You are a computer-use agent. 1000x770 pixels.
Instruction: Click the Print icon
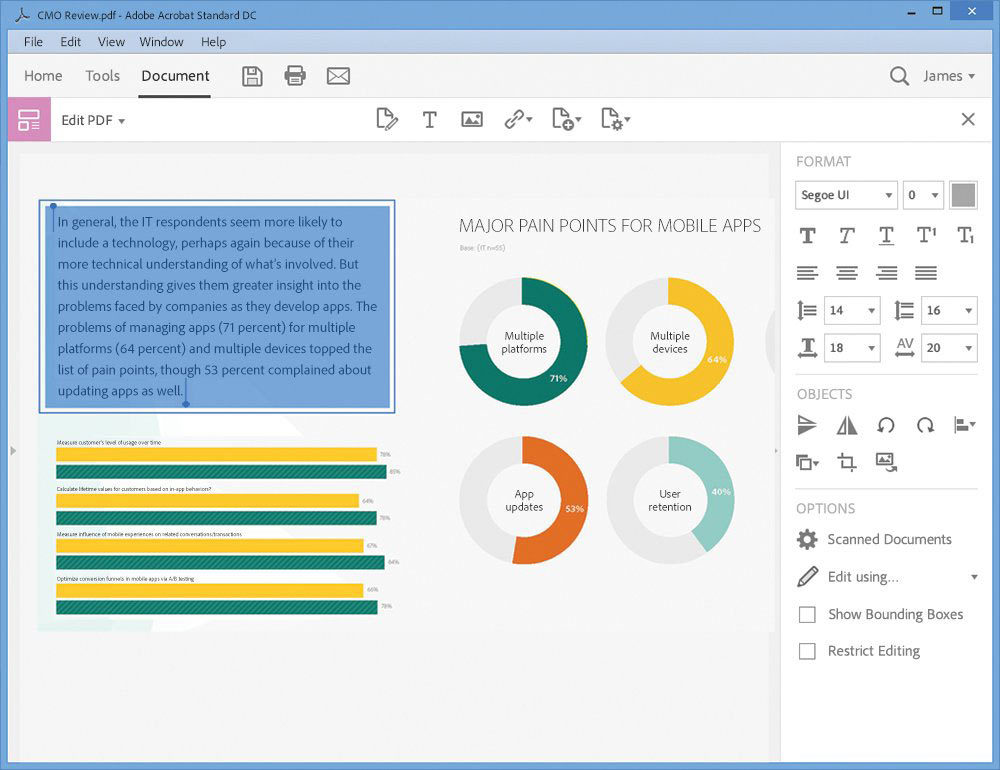[295, 76]
